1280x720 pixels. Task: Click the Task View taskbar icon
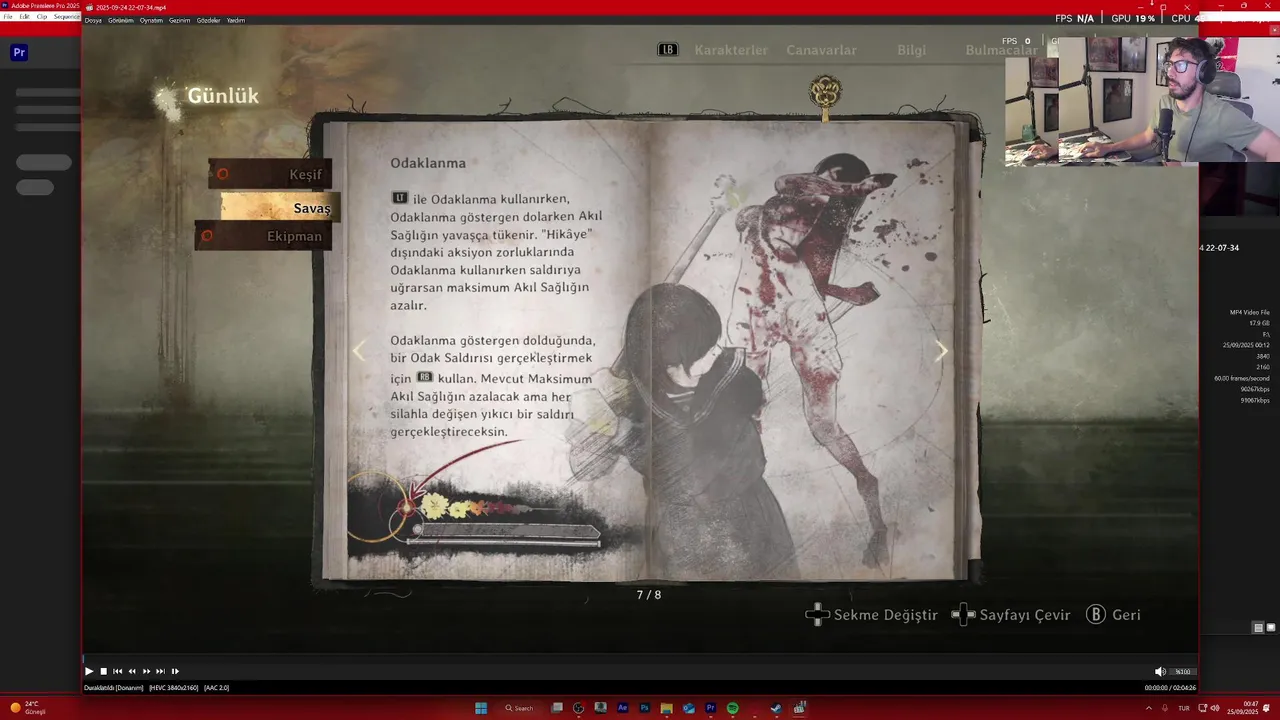[557, 708]
